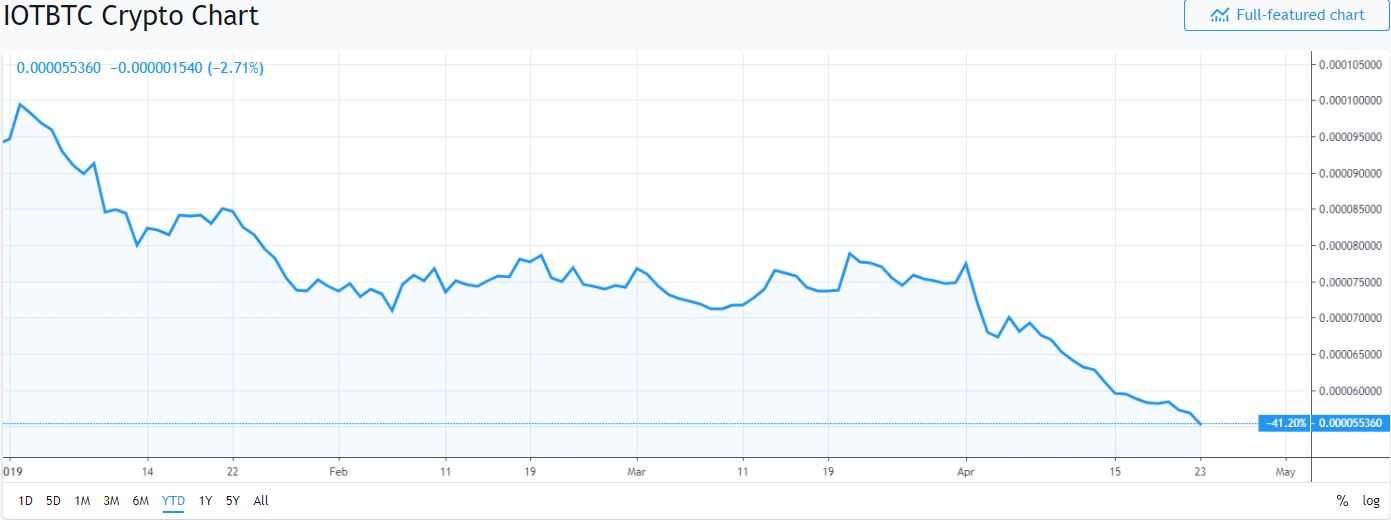Click the Apr marker on the time axis
This screenshot has width=1391, height=520.
pyautogui.click(x=966, y=471)
